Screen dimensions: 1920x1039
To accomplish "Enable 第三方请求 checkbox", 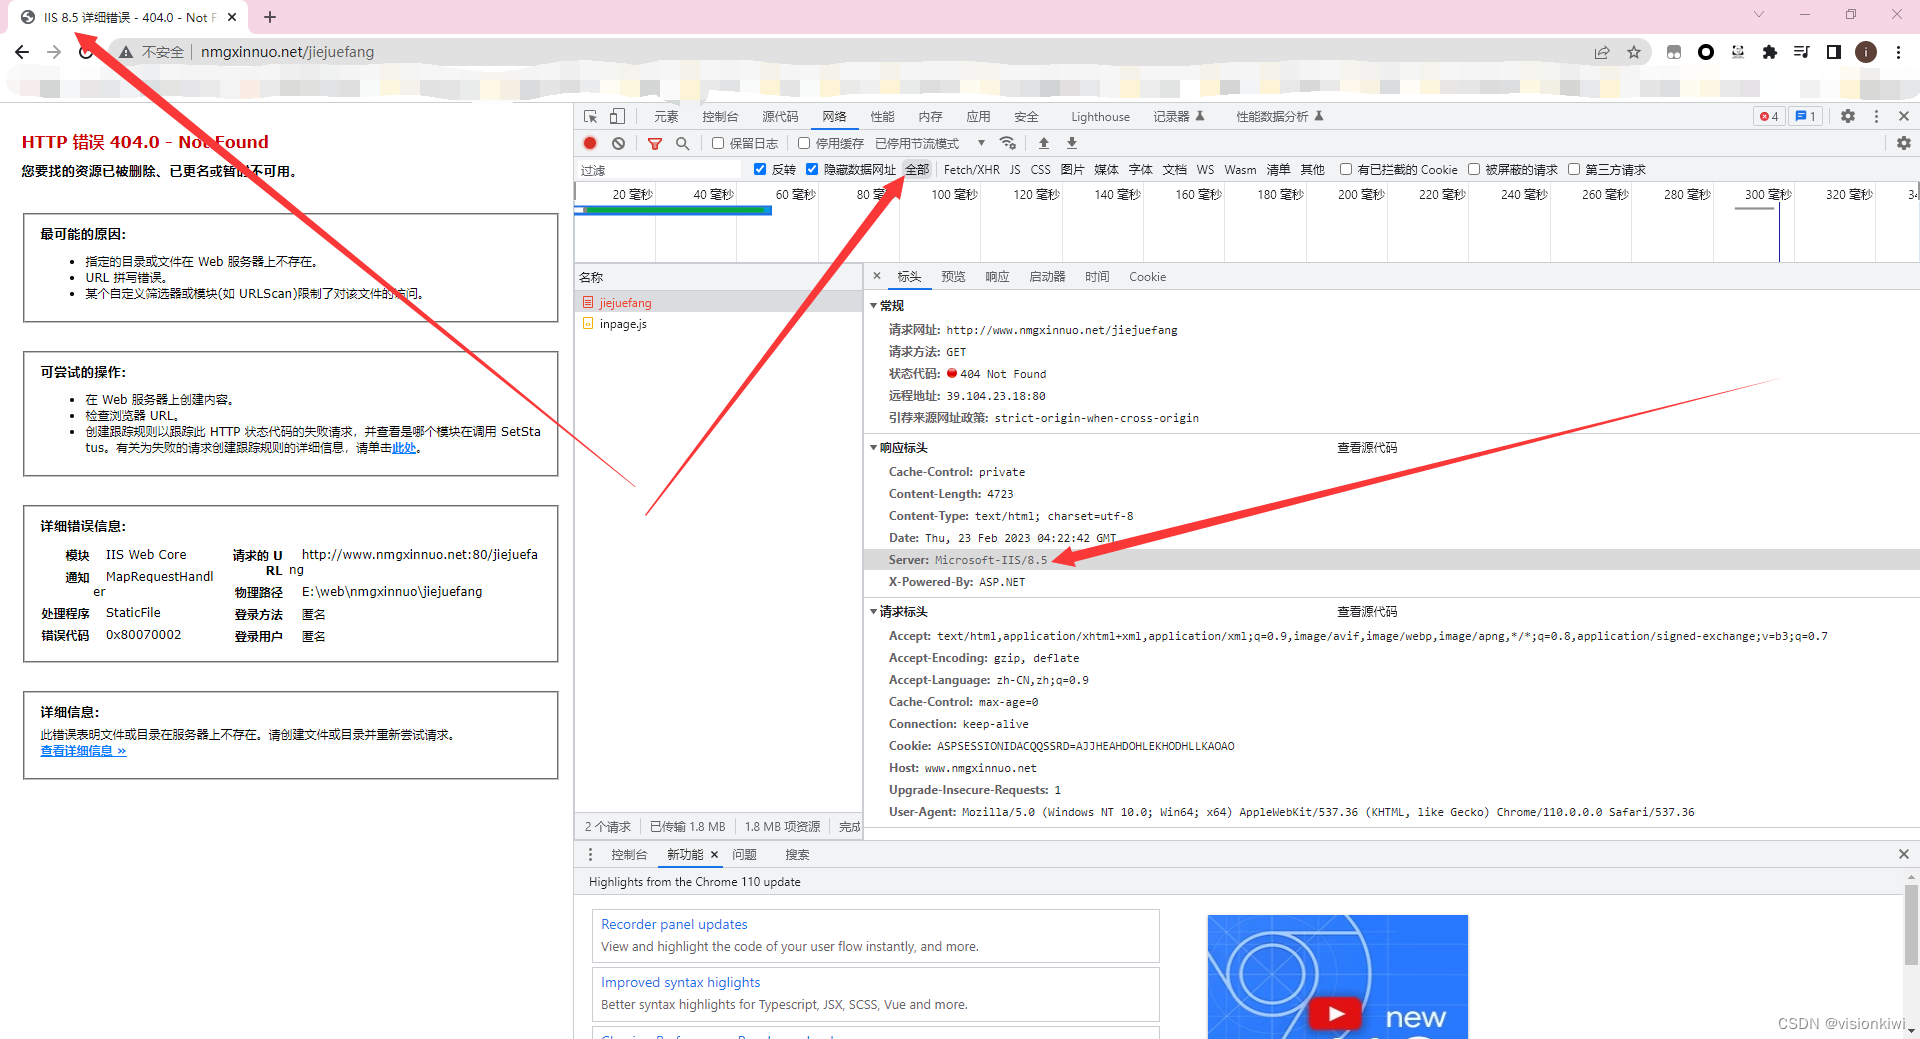I will [x=1574, y=169].
